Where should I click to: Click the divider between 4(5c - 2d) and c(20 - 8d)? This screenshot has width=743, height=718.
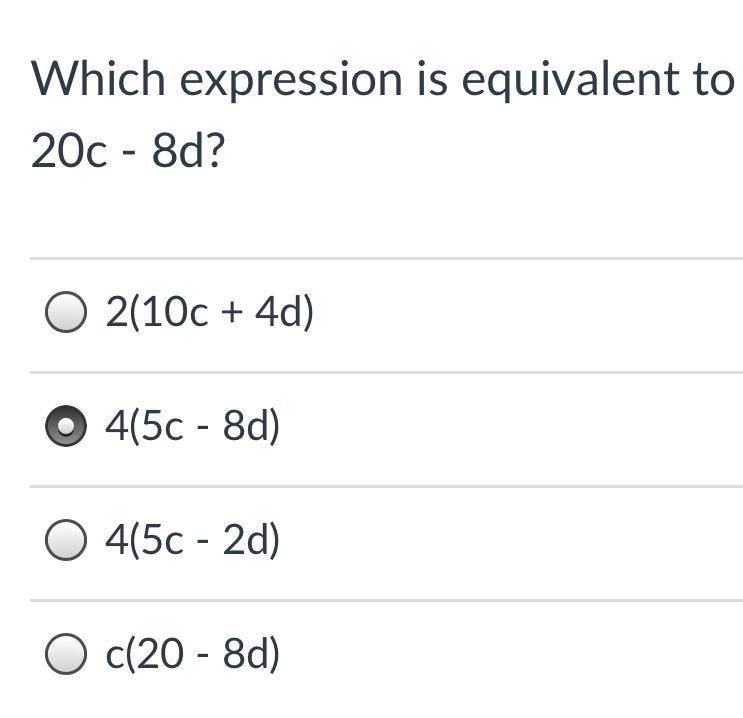pyautogui.click(x=386, y=600)
